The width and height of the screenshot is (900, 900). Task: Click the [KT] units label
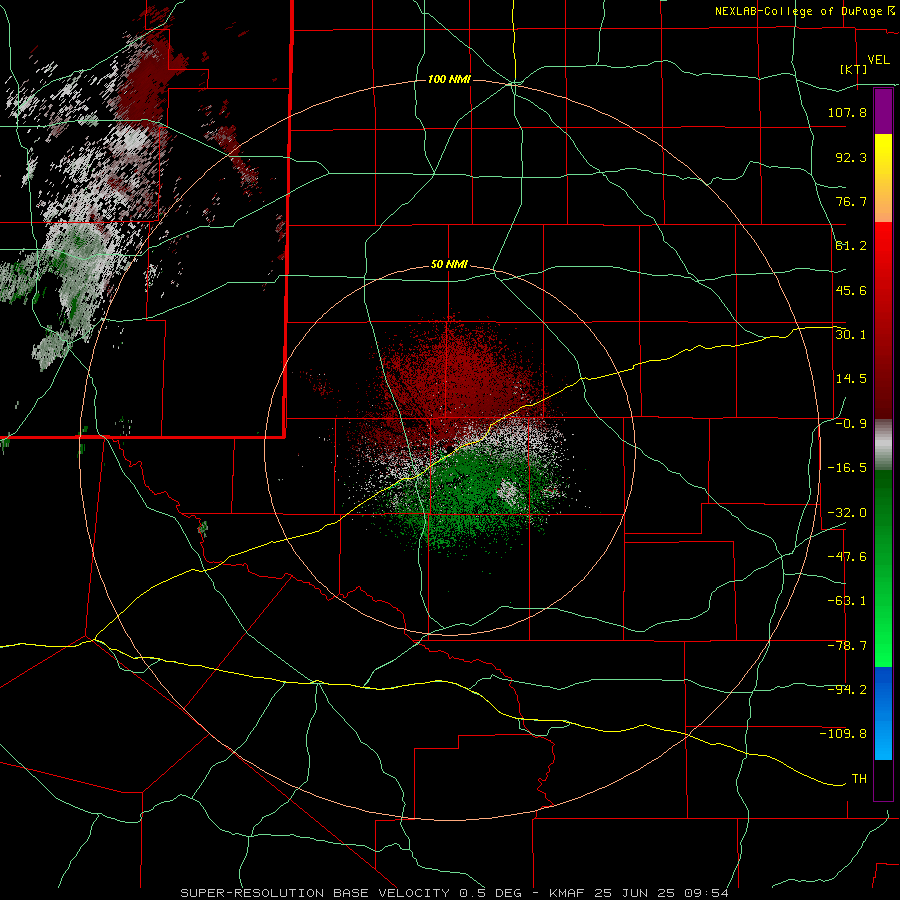click(854, 69)
